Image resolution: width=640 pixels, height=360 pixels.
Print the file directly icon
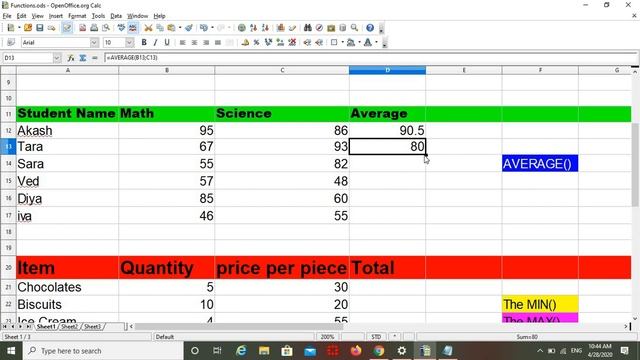[94, 28]
